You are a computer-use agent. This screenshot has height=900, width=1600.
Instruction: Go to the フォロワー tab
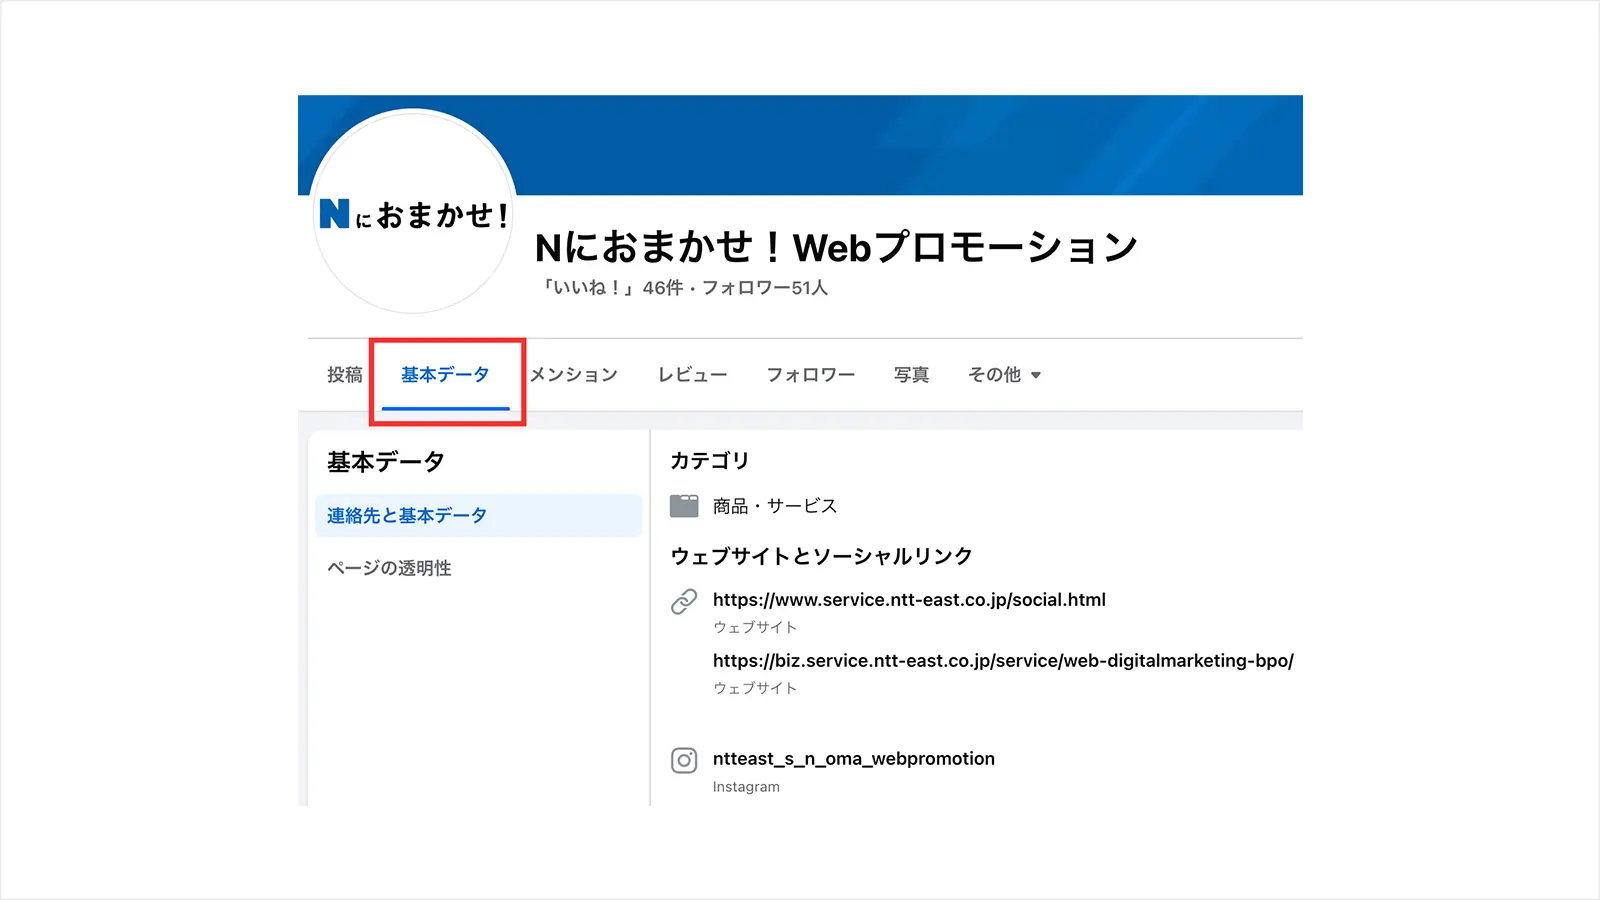point(810,375)
